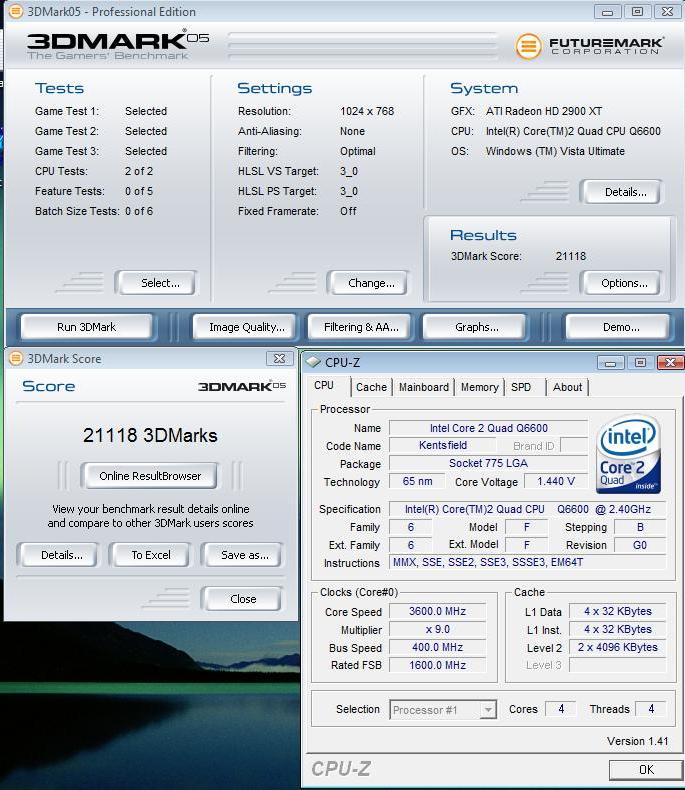
Task: Open the About tab in CPU-Z
Action: pos(567,387)
